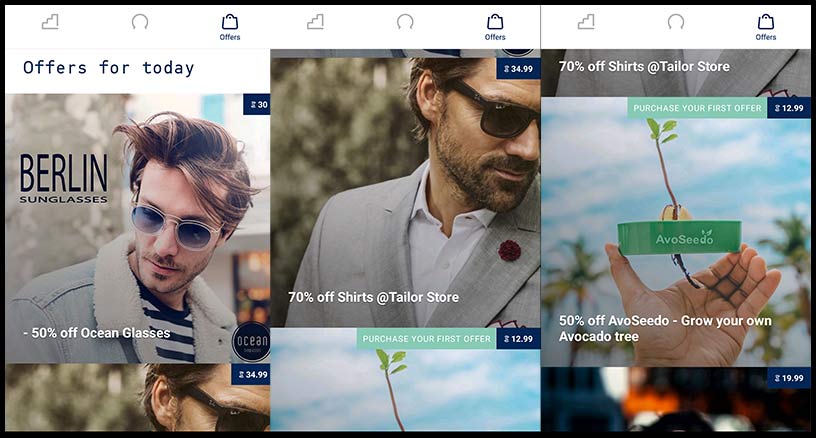
Task: Open the partially shown shirts card in the left screen
Action: pos(137,397)
